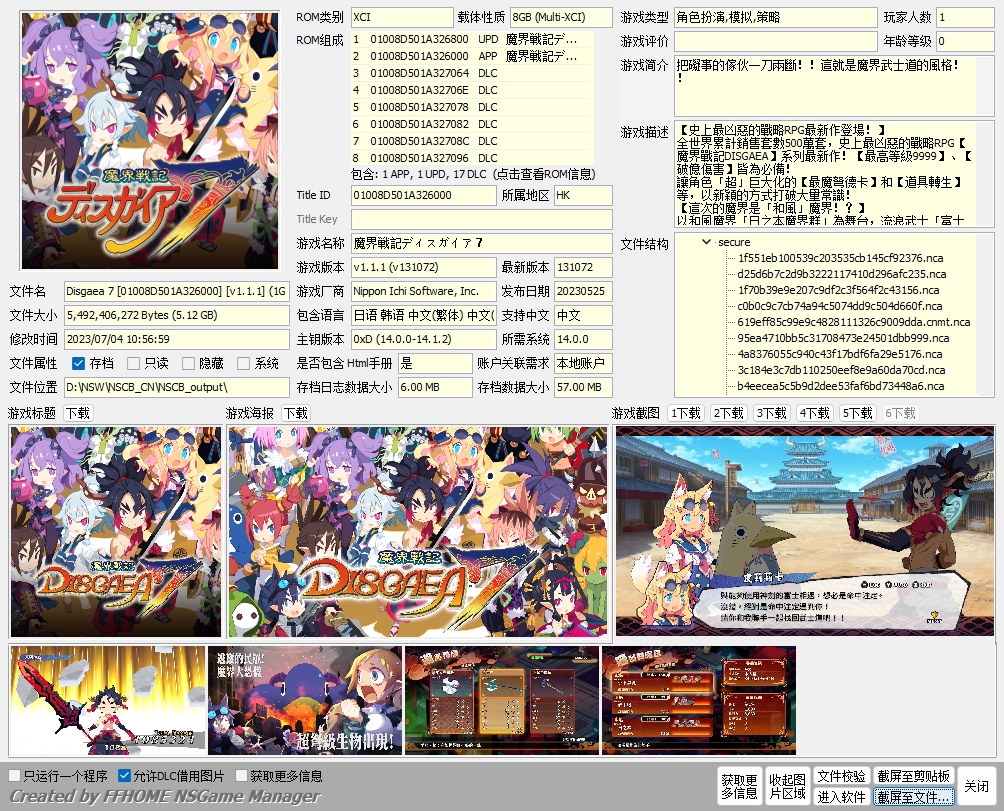Click the 包含语言 languages field

423,316
